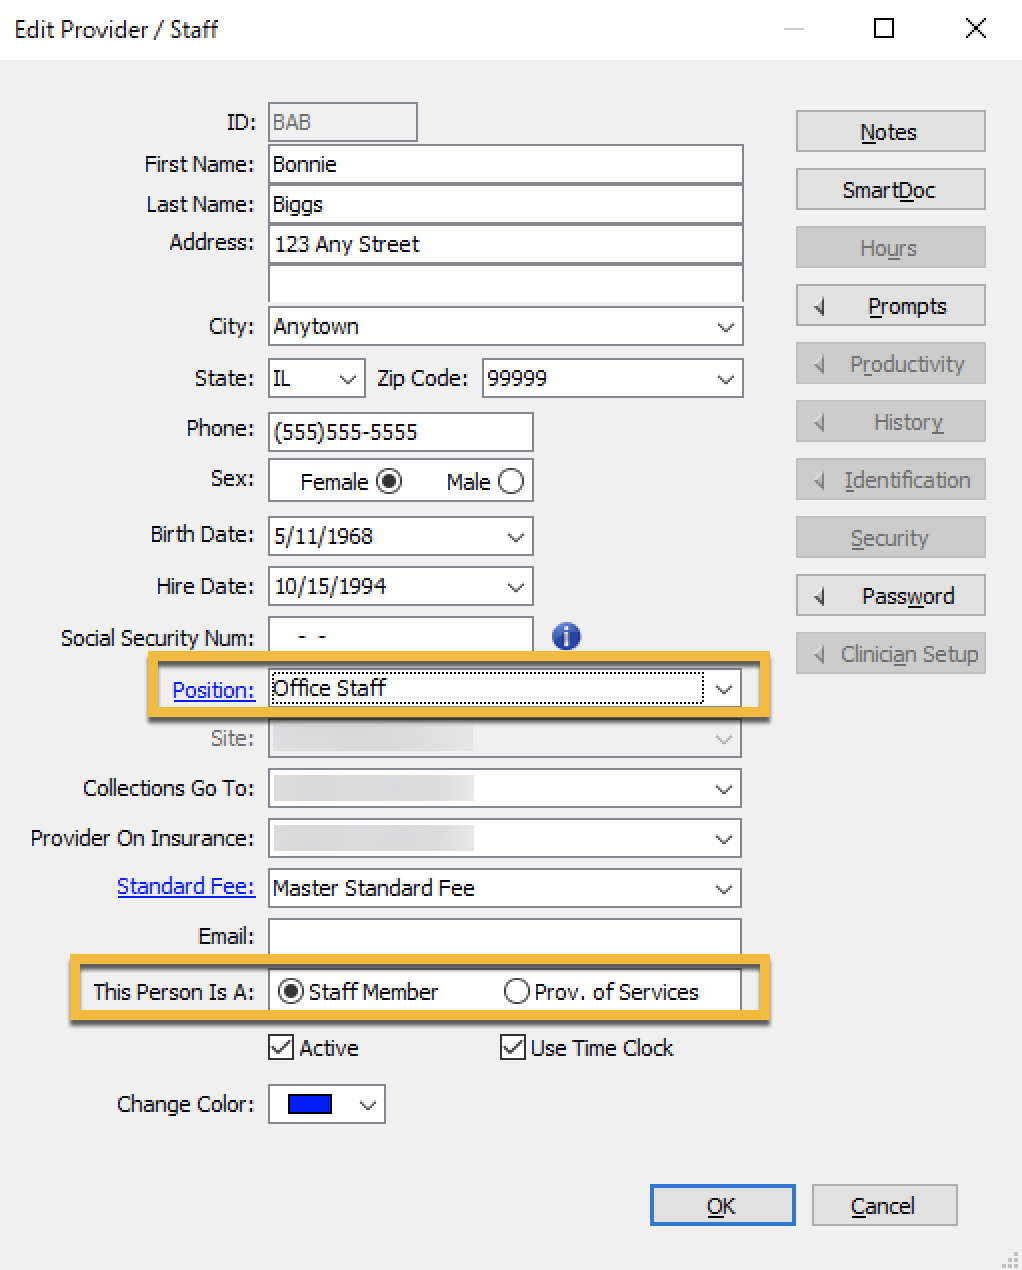This screenshot has width=1022, height=1270.
Task: Click the Notes button
Action: point(889,131)
